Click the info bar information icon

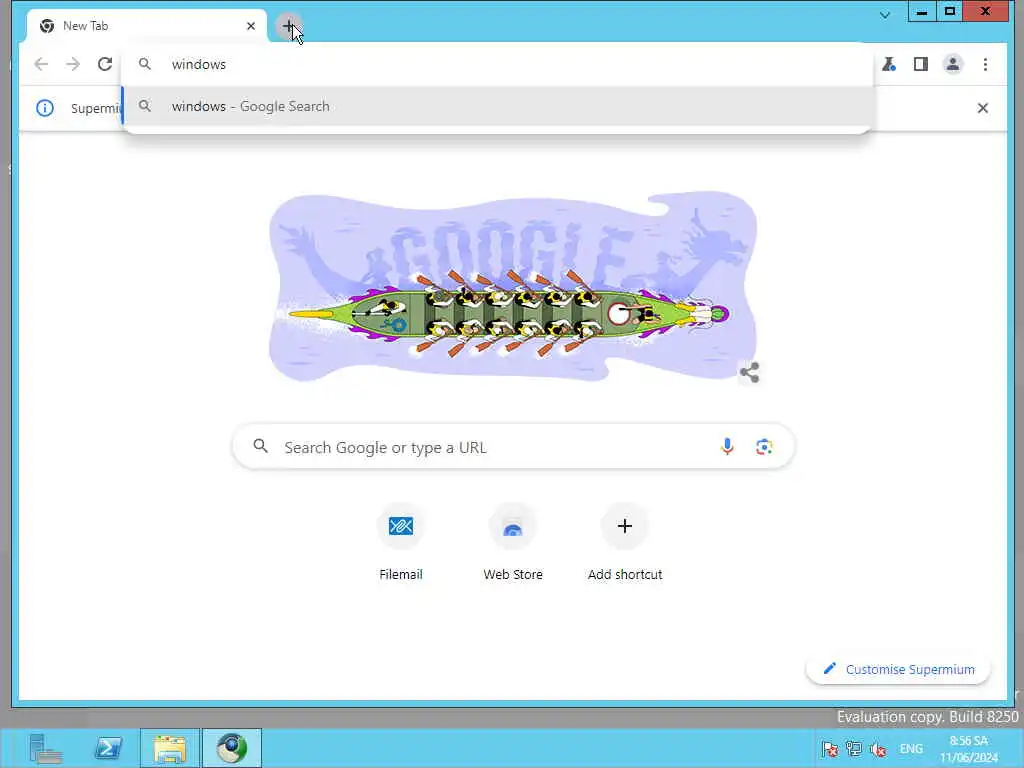45,108
